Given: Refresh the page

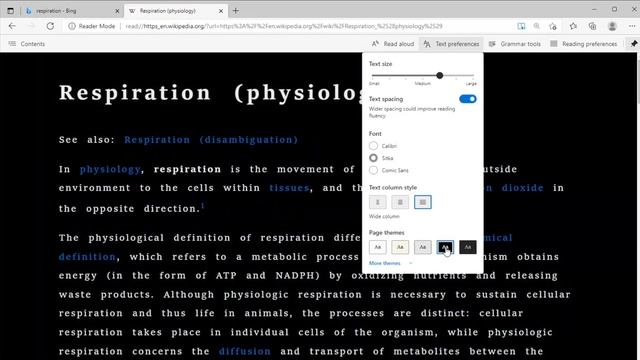Looking at the screenshot, I should (50, 26).
